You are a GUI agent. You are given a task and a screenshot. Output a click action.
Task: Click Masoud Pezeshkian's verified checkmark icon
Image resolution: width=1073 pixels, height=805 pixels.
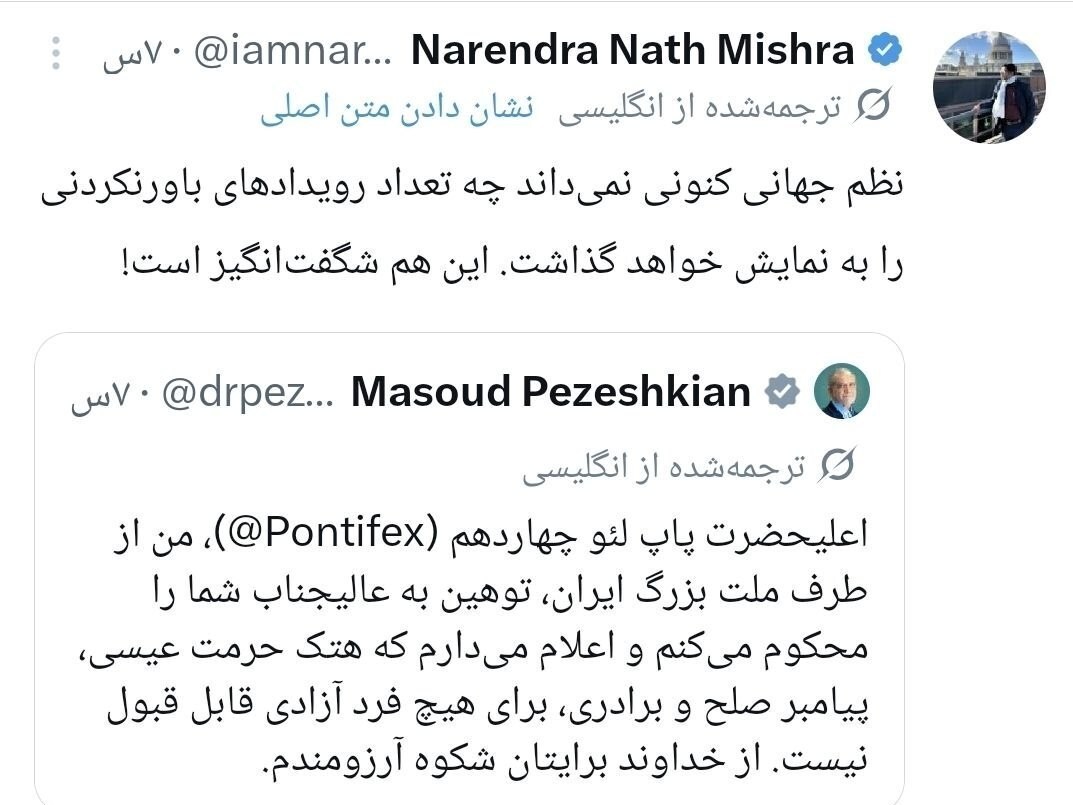(x=783, y=392)
